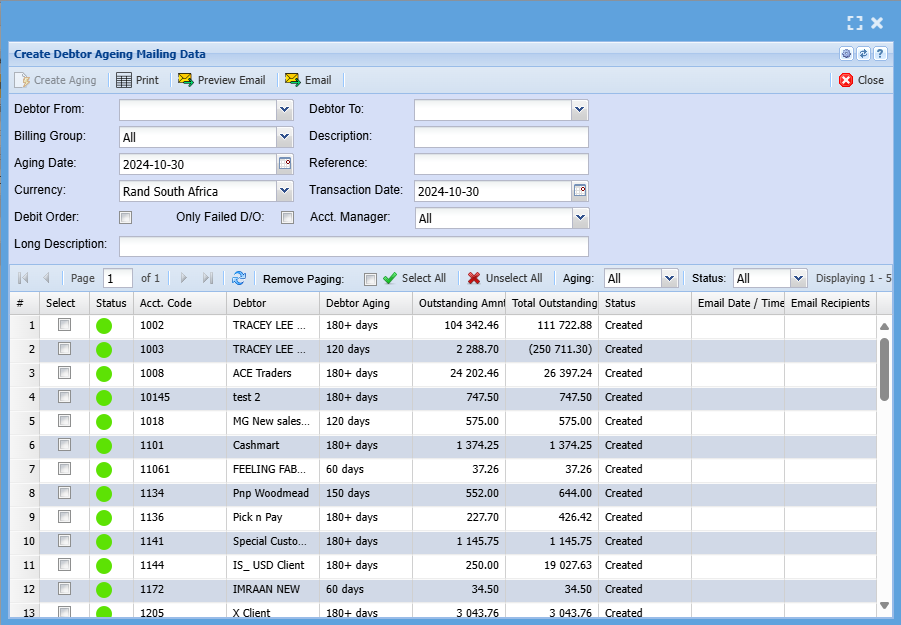Select the checkbox for ACE Traders row
Screen dimensions: 901x625
point(65,373)
